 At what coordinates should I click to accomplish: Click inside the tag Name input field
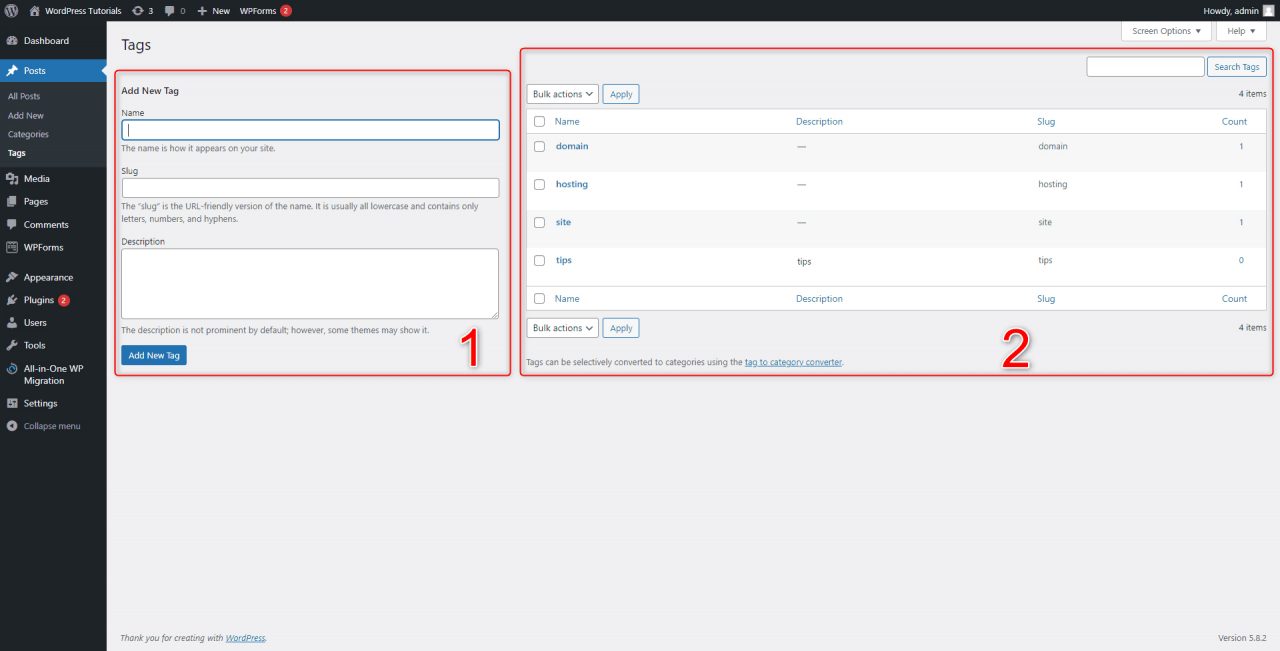click(x=310, y=129)
